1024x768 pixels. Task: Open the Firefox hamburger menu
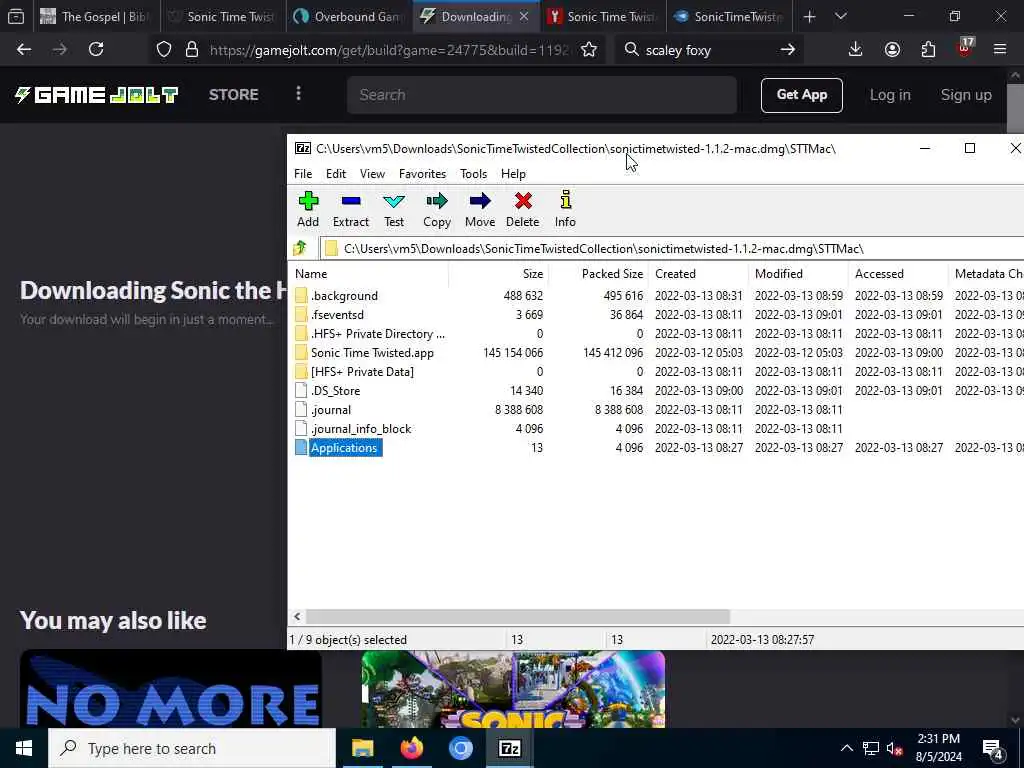tap(1000, 49)
